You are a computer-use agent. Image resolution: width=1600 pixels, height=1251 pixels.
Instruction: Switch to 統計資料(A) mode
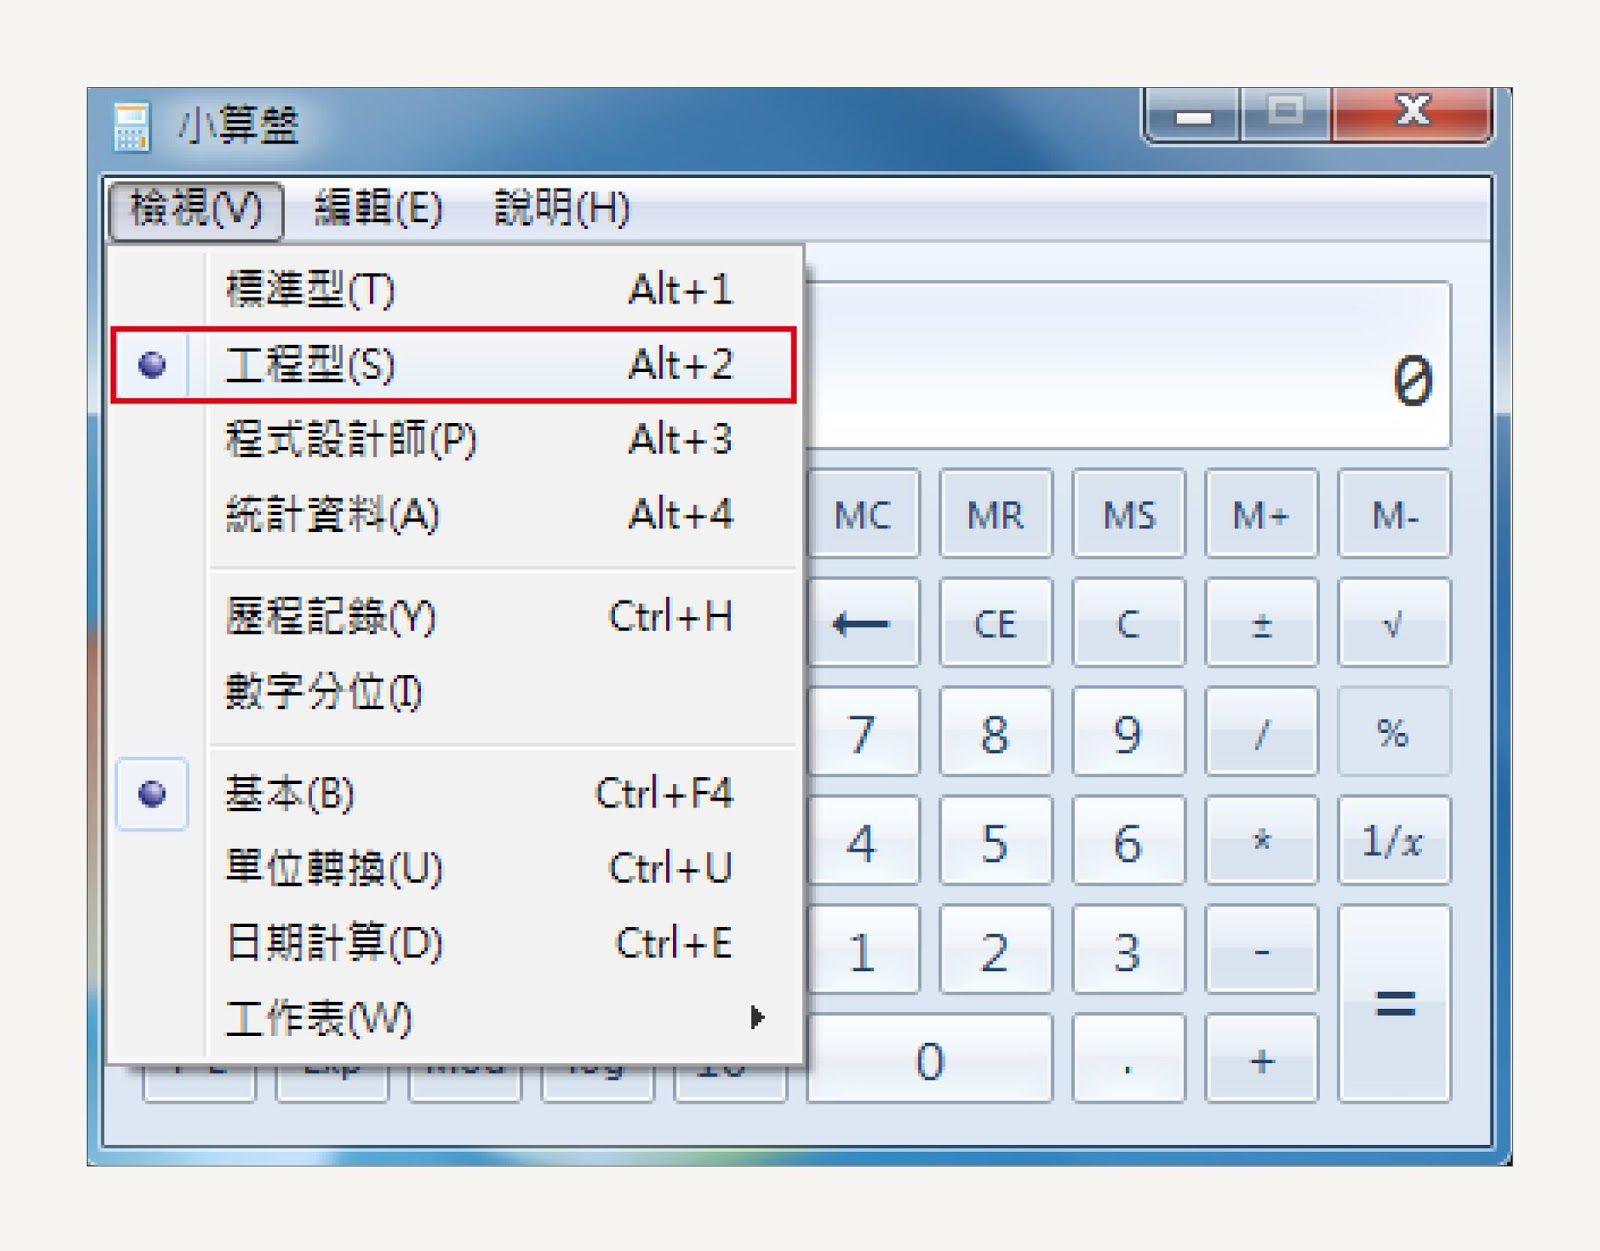[x=455, y=514]
